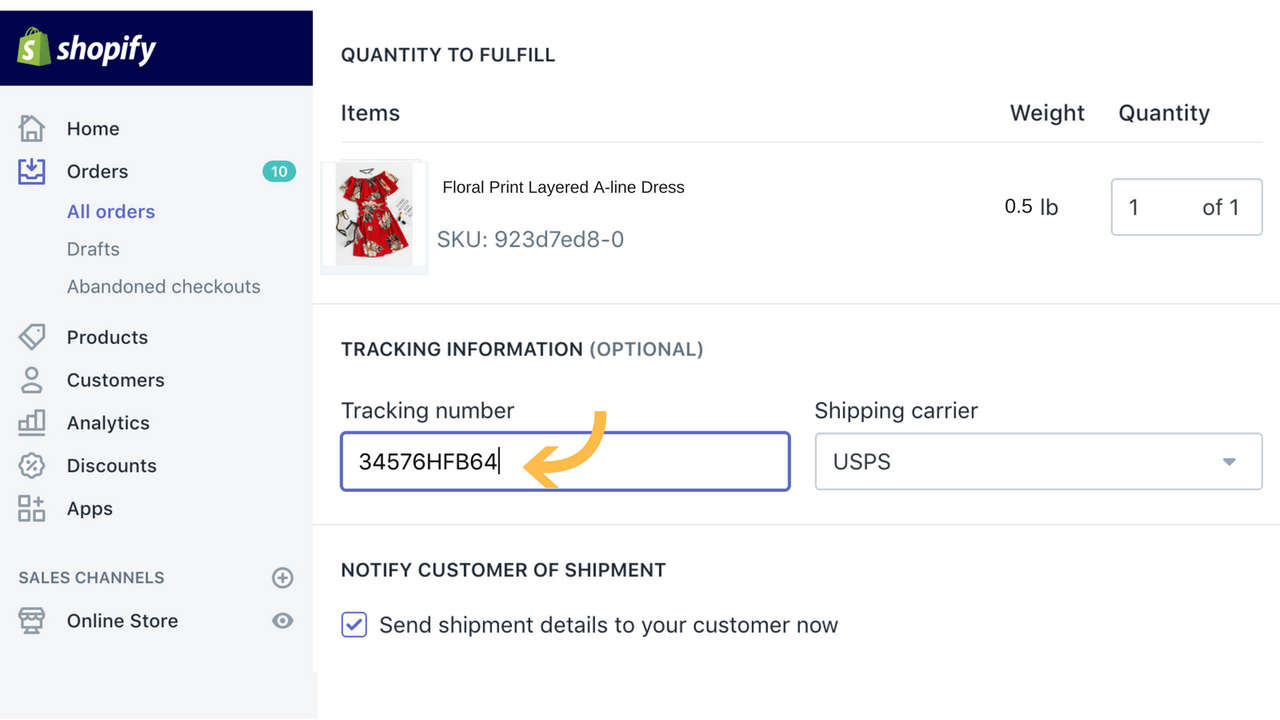1280x720 pixels.
Task: Toggle Online Store visibility eye icon
Action: pos(282,620)
